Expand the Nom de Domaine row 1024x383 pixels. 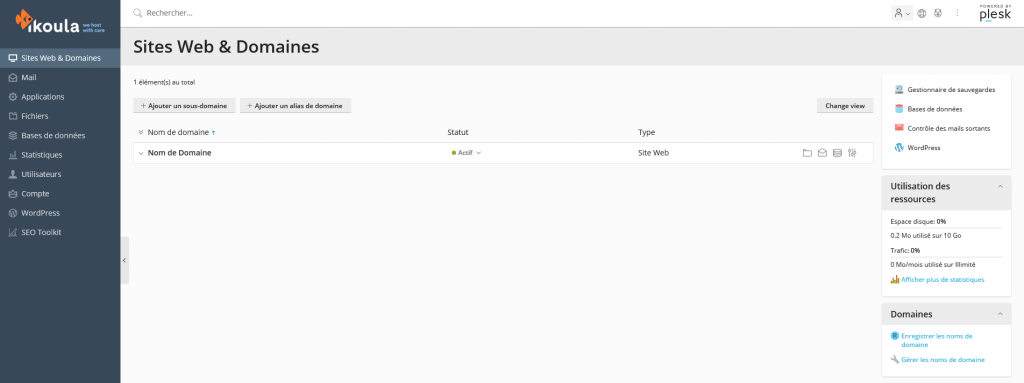coord(140,153)
